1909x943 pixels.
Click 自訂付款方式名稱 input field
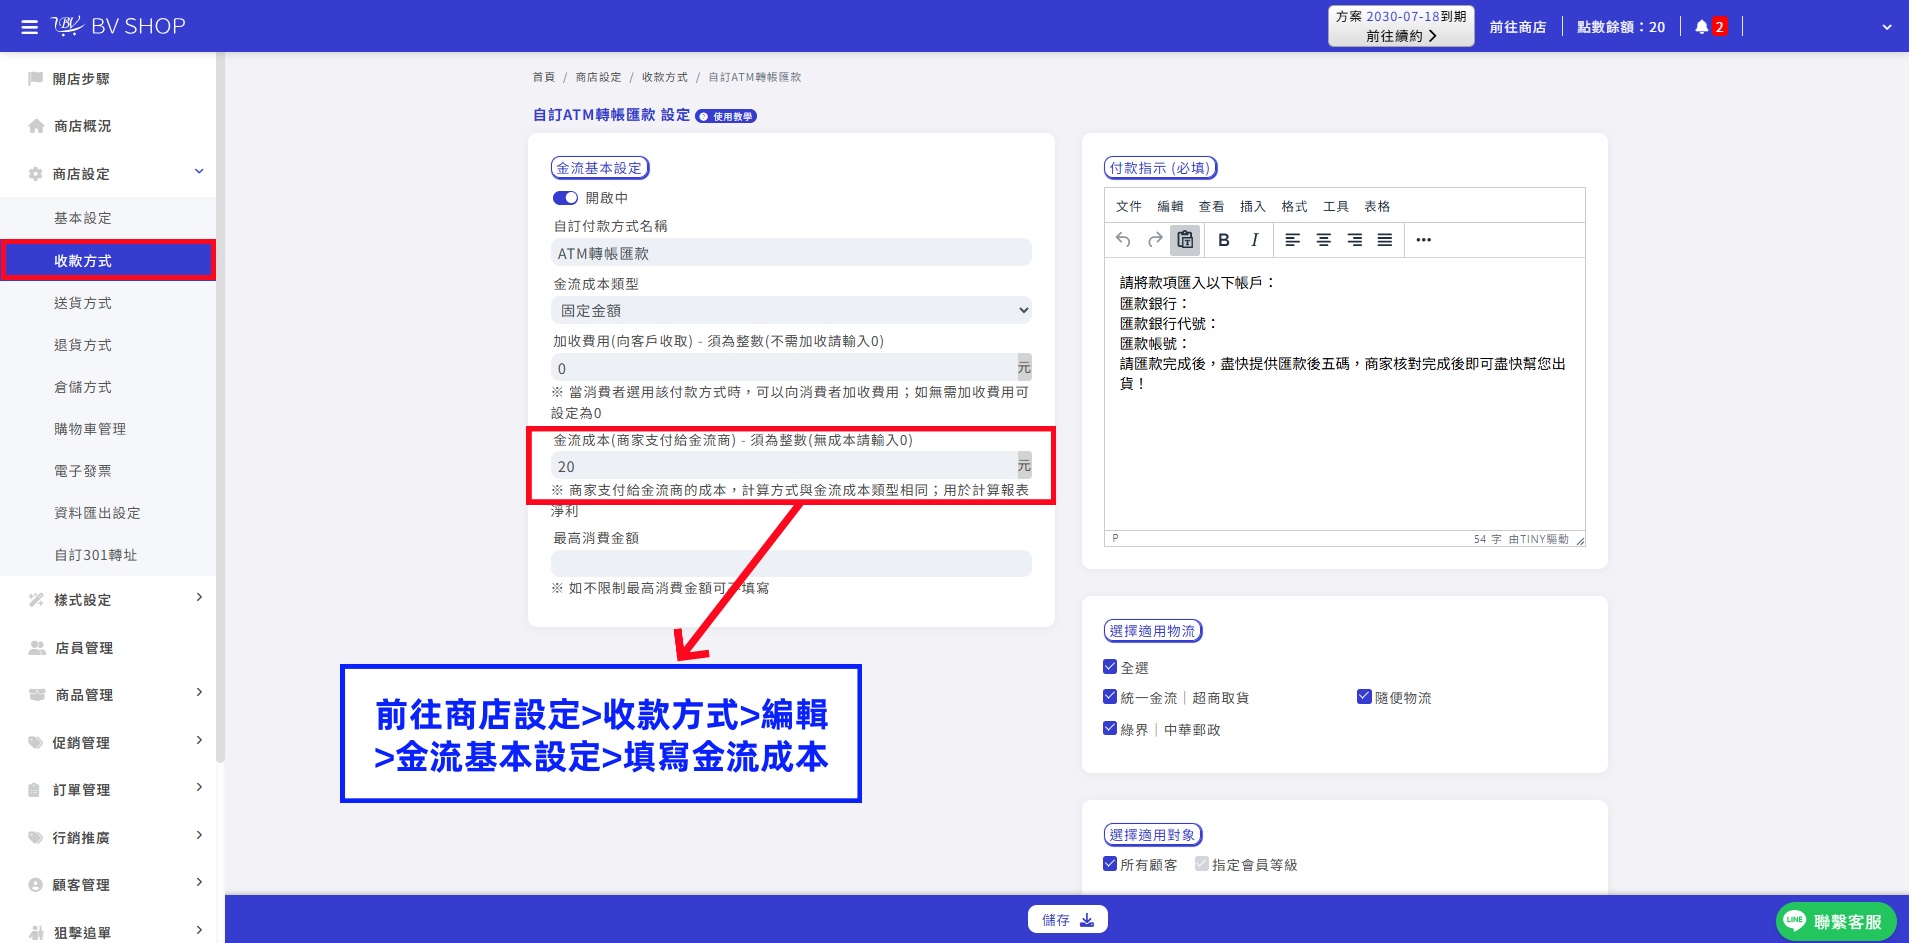click(791, 253)
